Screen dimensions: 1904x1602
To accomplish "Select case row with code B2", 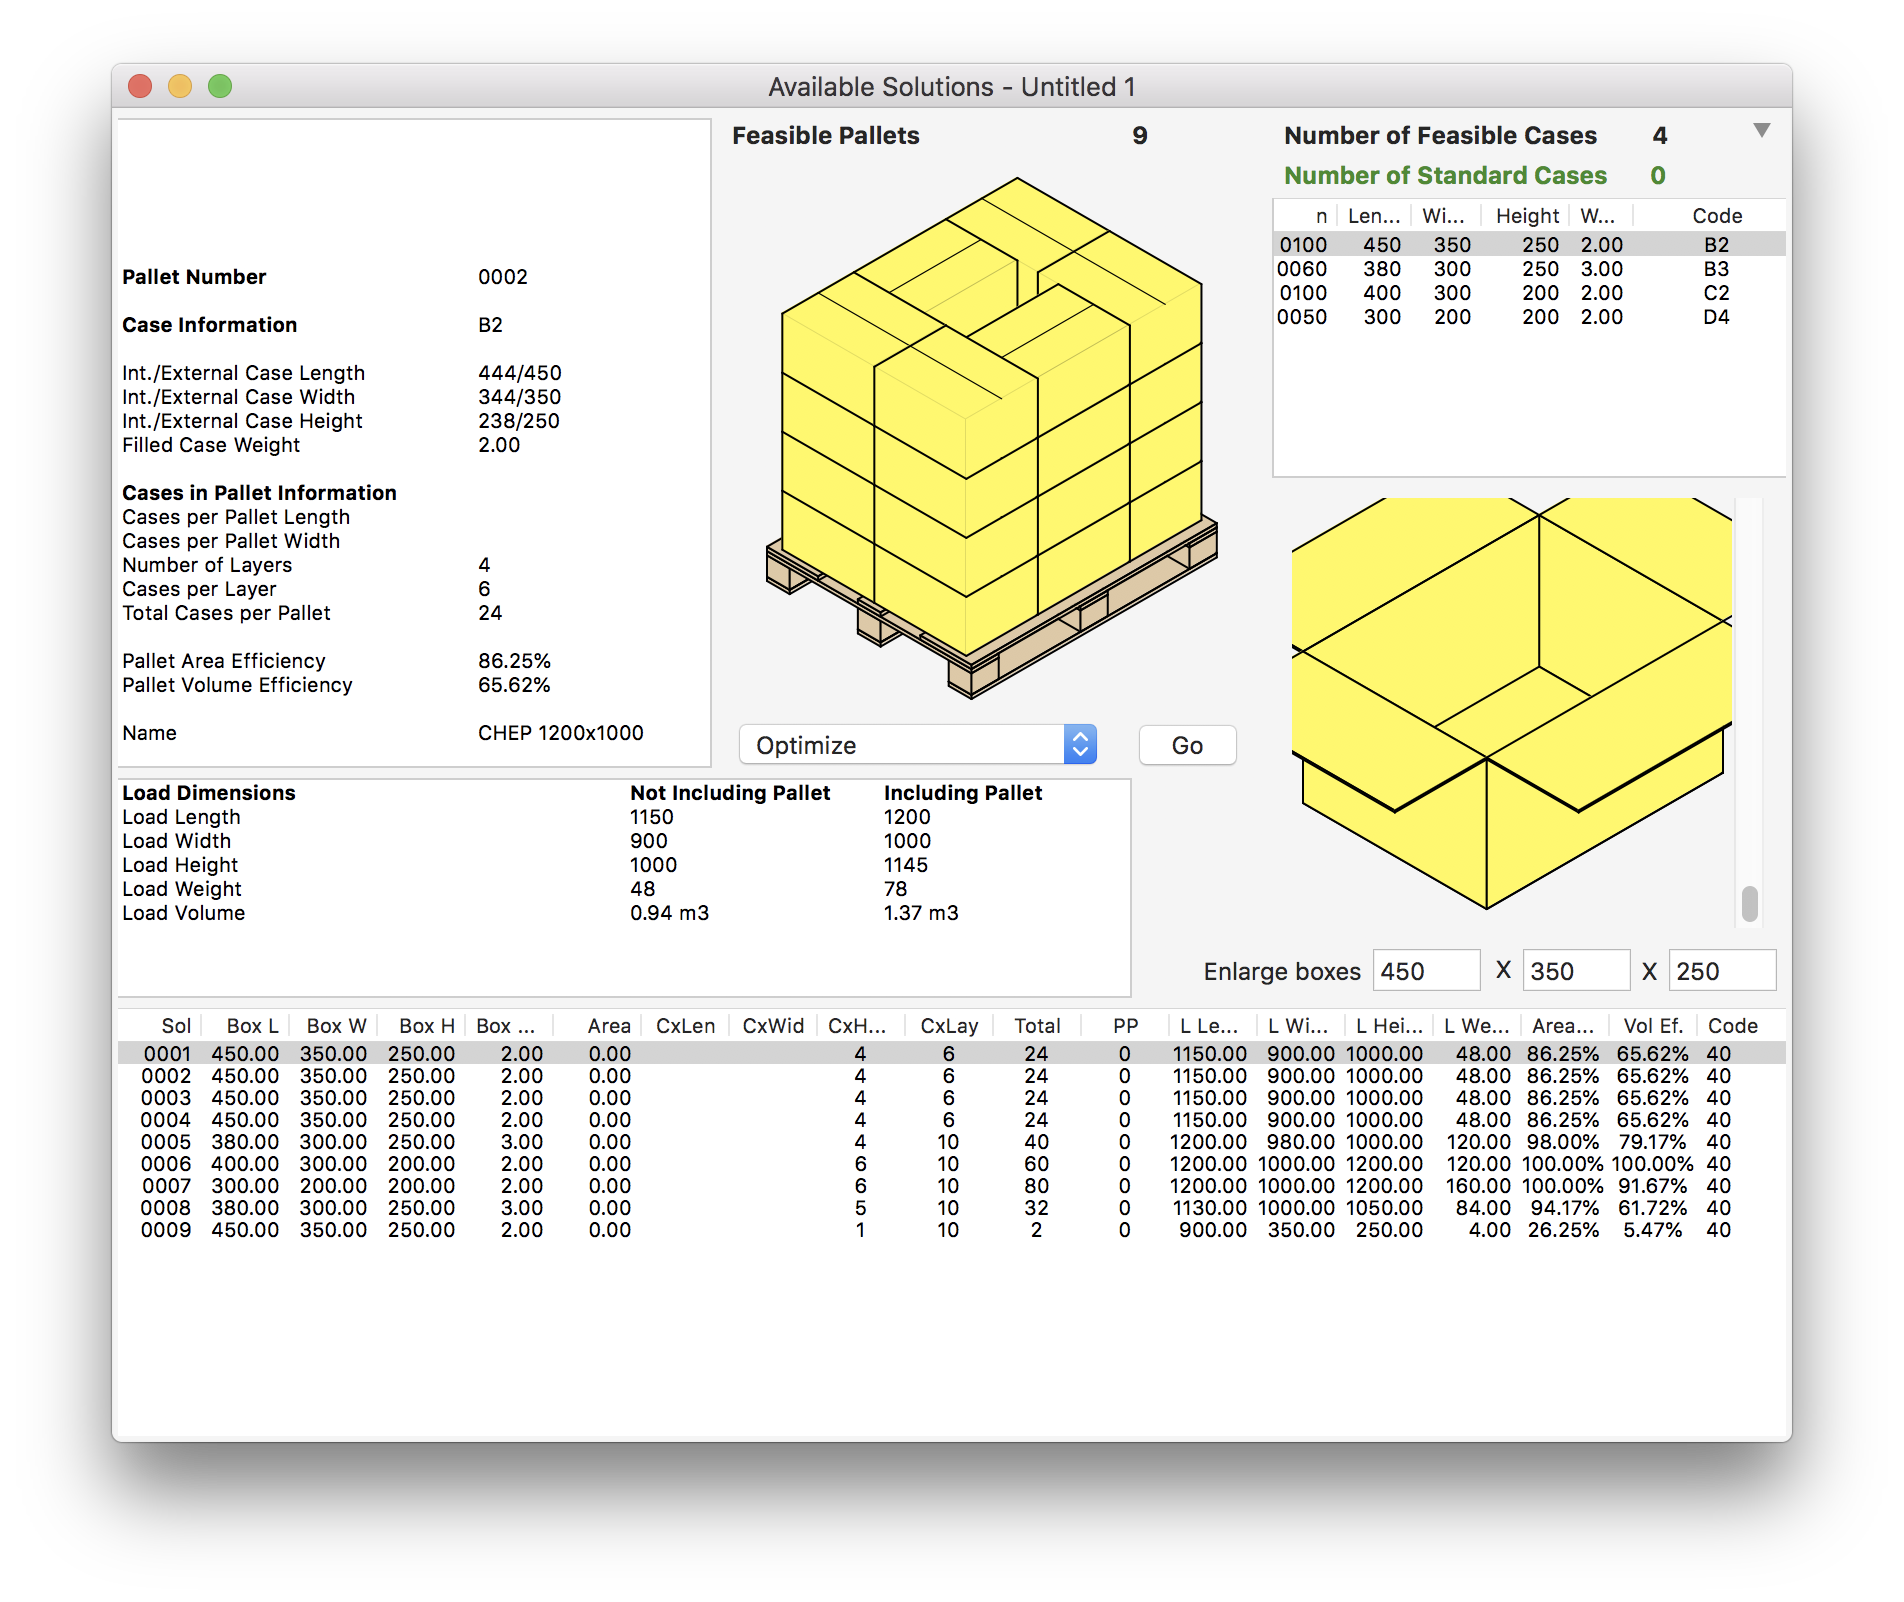I will (1529, 245).
